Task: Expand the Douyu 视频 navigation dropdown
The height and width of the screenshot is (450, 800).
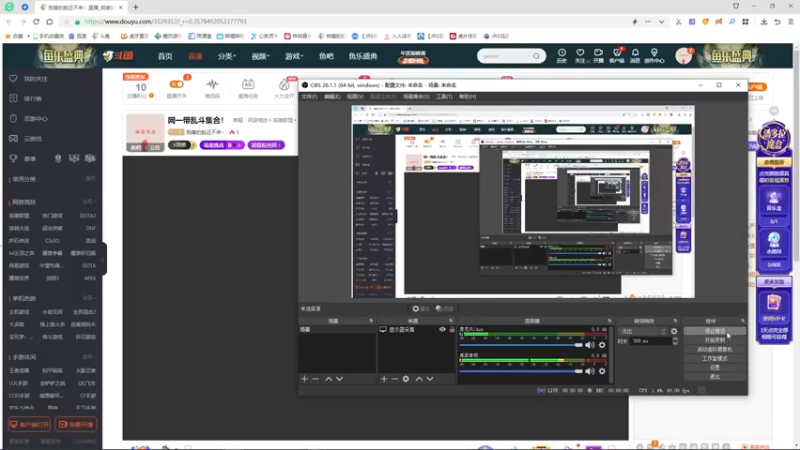Action: [x=260, y=56]
